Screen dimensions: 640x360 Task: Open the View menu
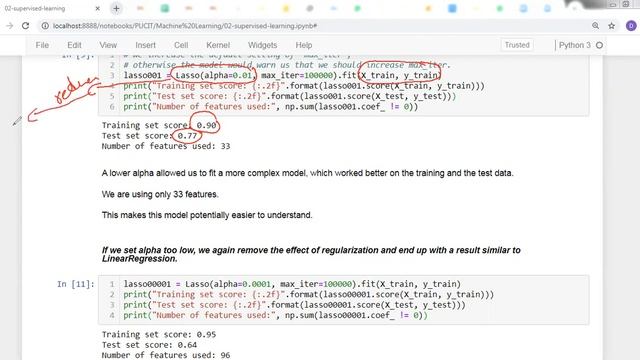[x=108, y=45]
